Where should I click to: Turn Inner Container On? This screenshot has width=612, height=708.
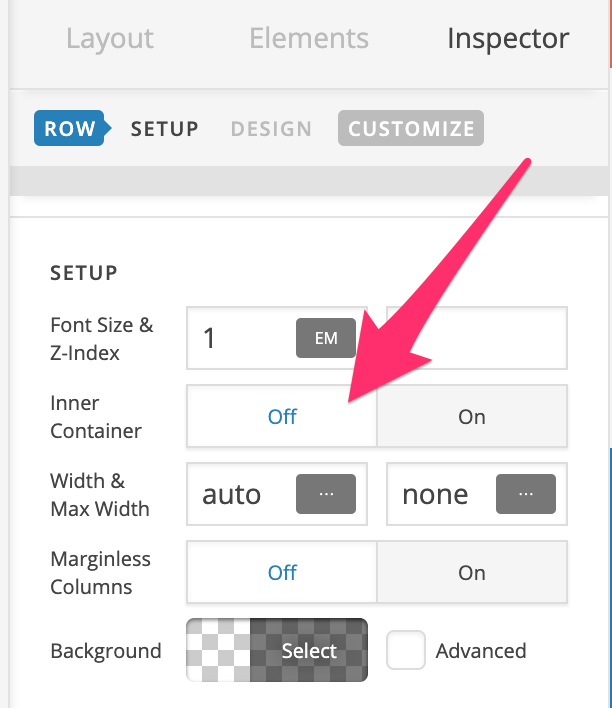[472, 416]
